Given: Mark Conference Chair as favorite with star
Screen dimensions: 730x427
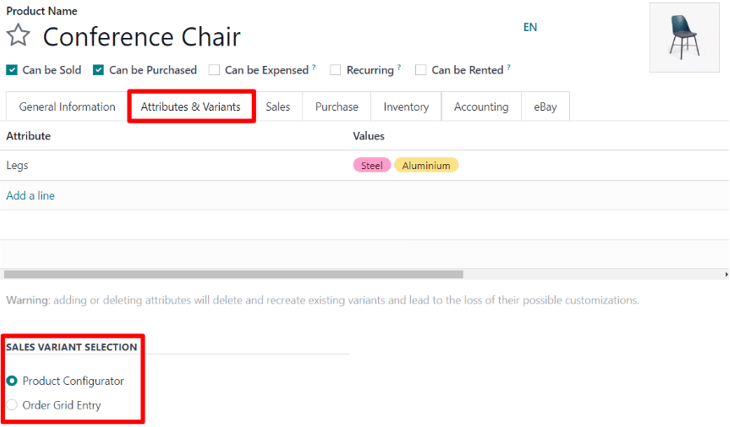Looking at the screenshot, I should click(18, 37).
